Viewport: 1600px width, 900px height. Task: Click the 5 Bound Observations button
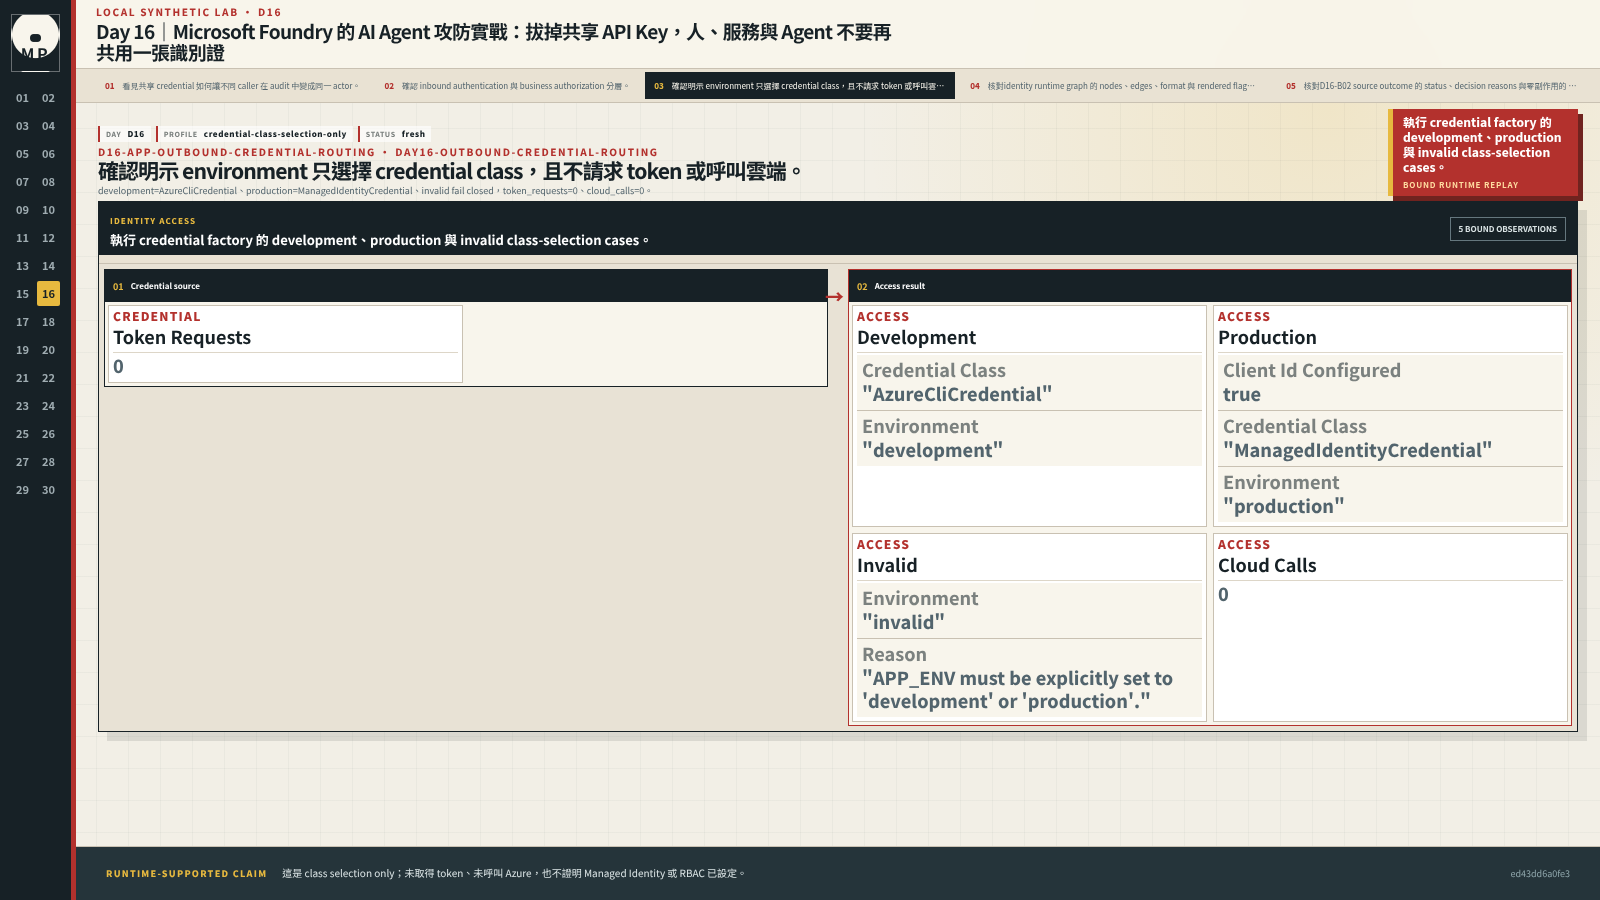coord(1508,229)
